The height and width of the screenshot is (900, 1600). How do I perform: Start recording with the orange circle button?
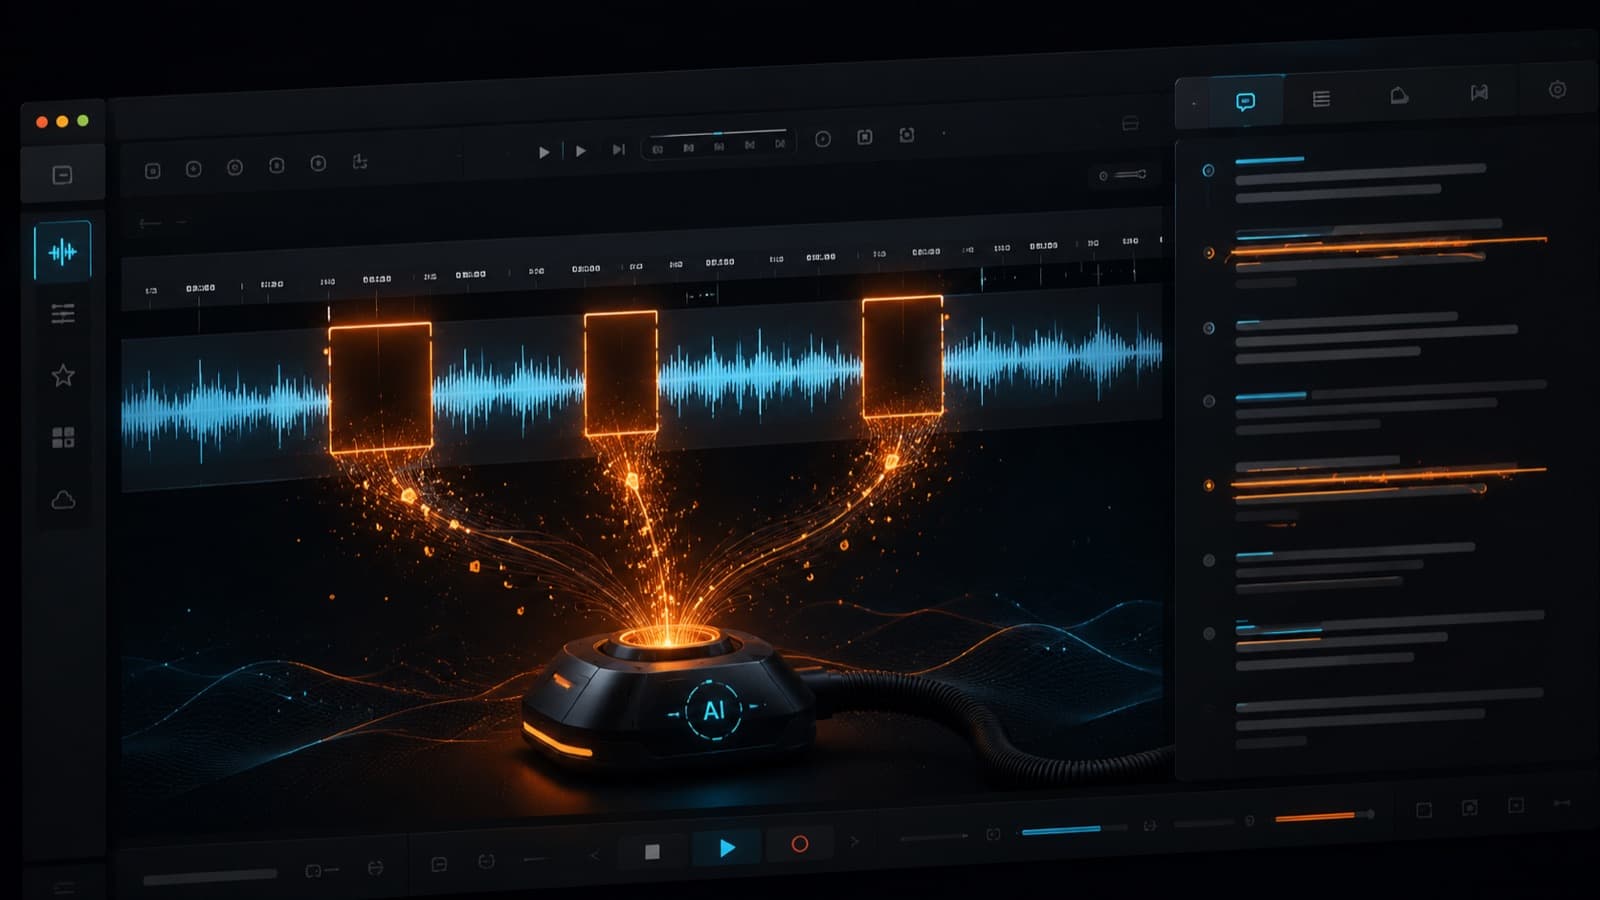[x=799, y=844]
